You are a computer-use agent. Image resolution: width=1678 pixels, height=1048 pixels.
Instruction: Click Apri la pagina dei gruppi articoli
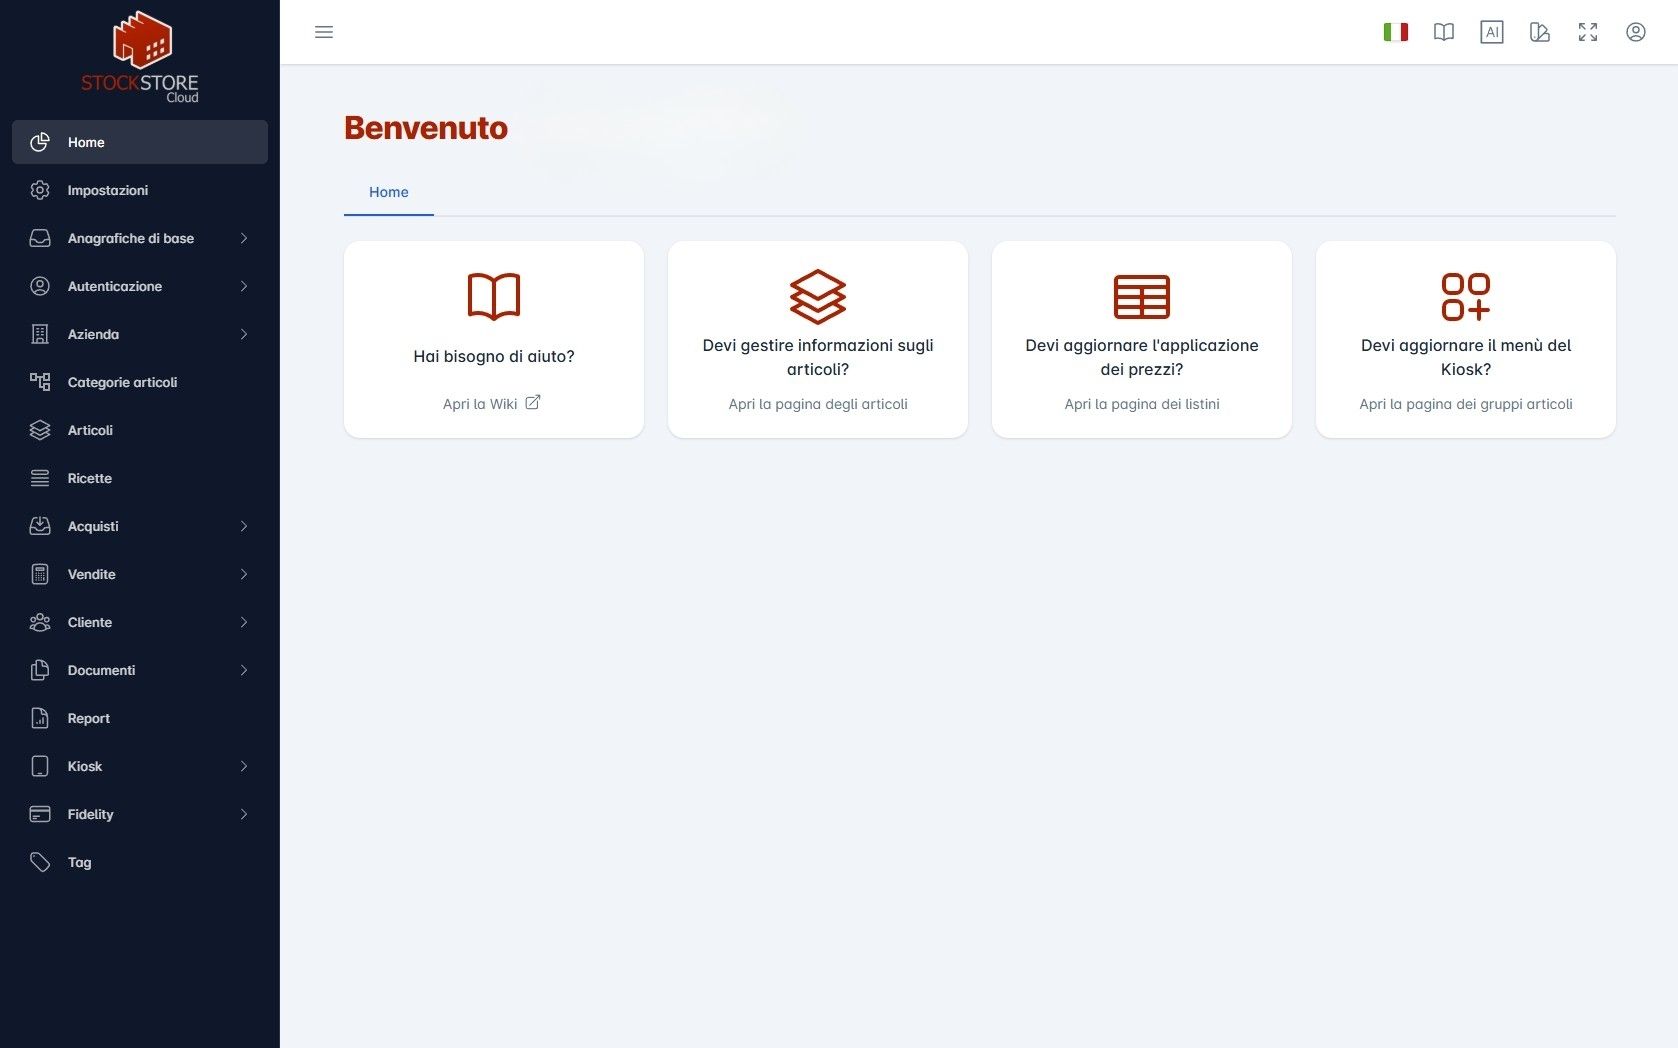point(1466,404)
